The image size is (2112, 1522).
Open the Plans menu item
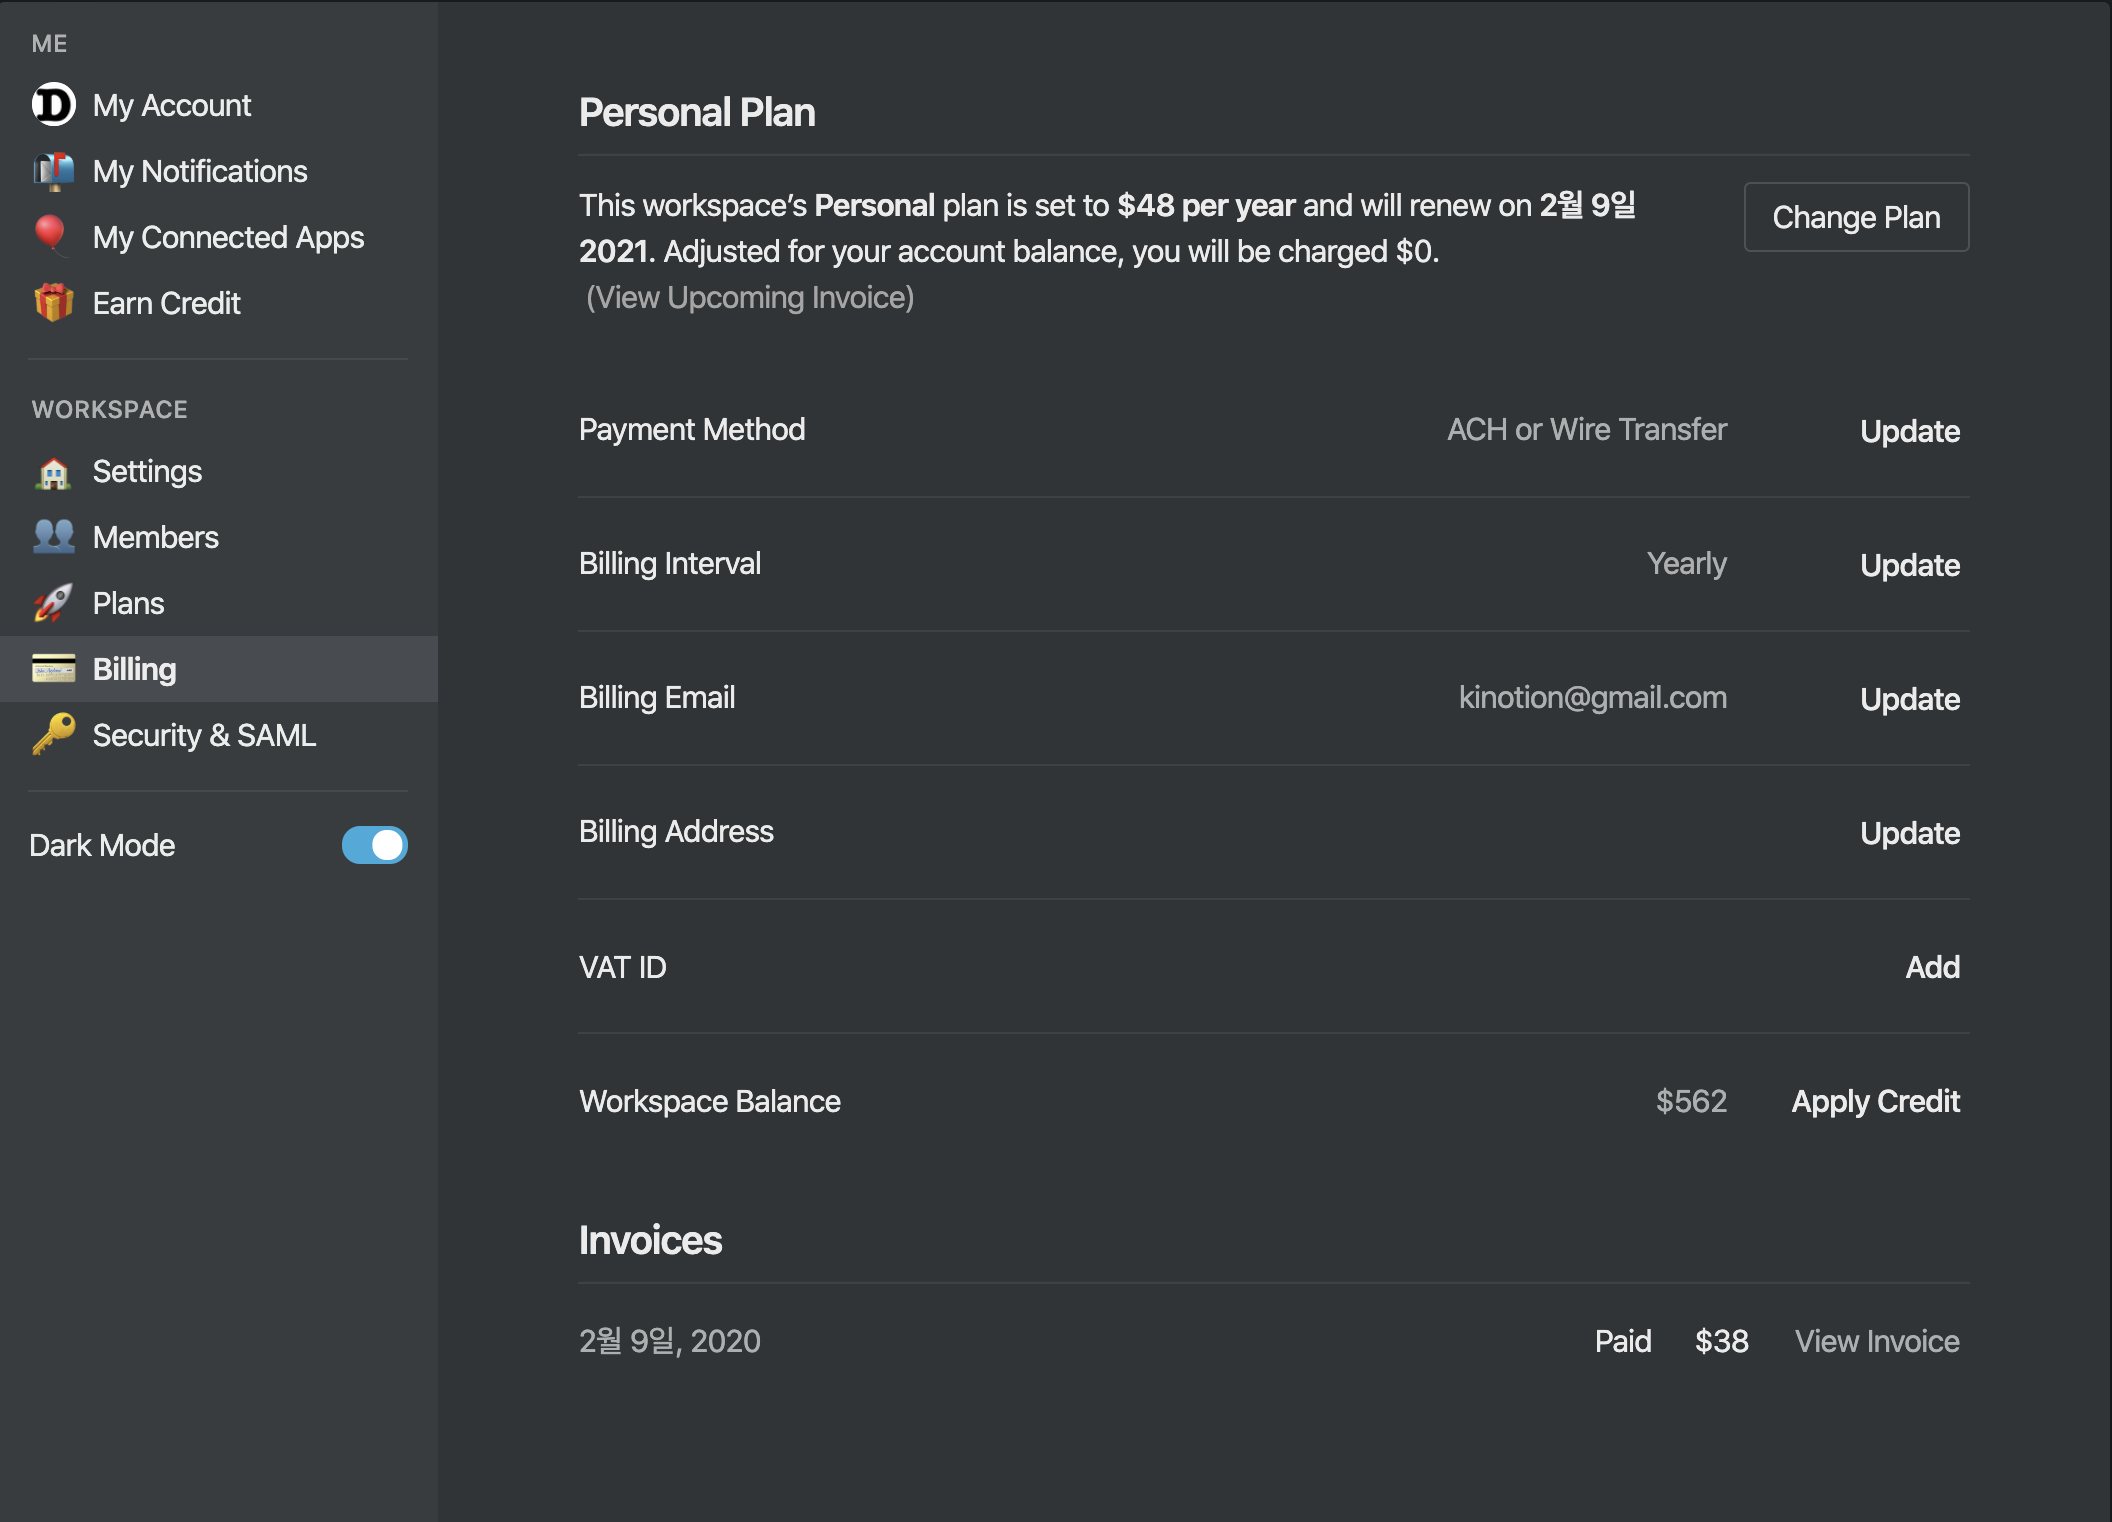click(x=128, y=604)
